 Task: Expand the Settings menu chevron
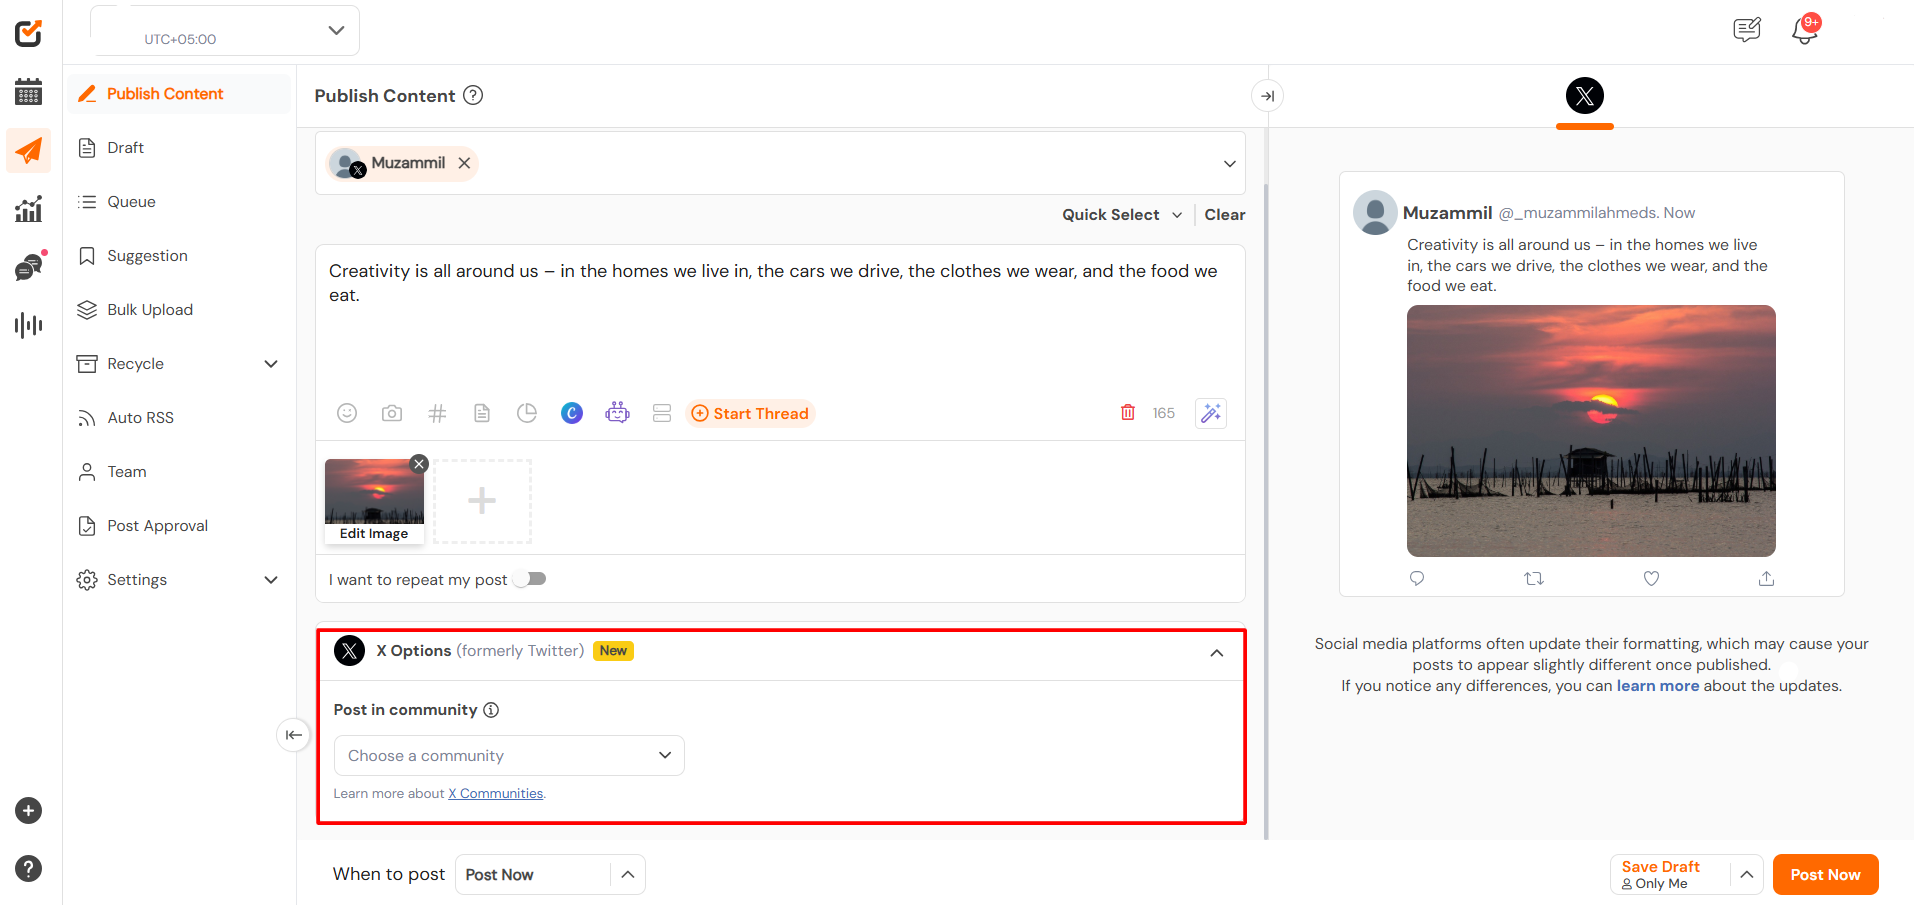click(x=270, y=580)
